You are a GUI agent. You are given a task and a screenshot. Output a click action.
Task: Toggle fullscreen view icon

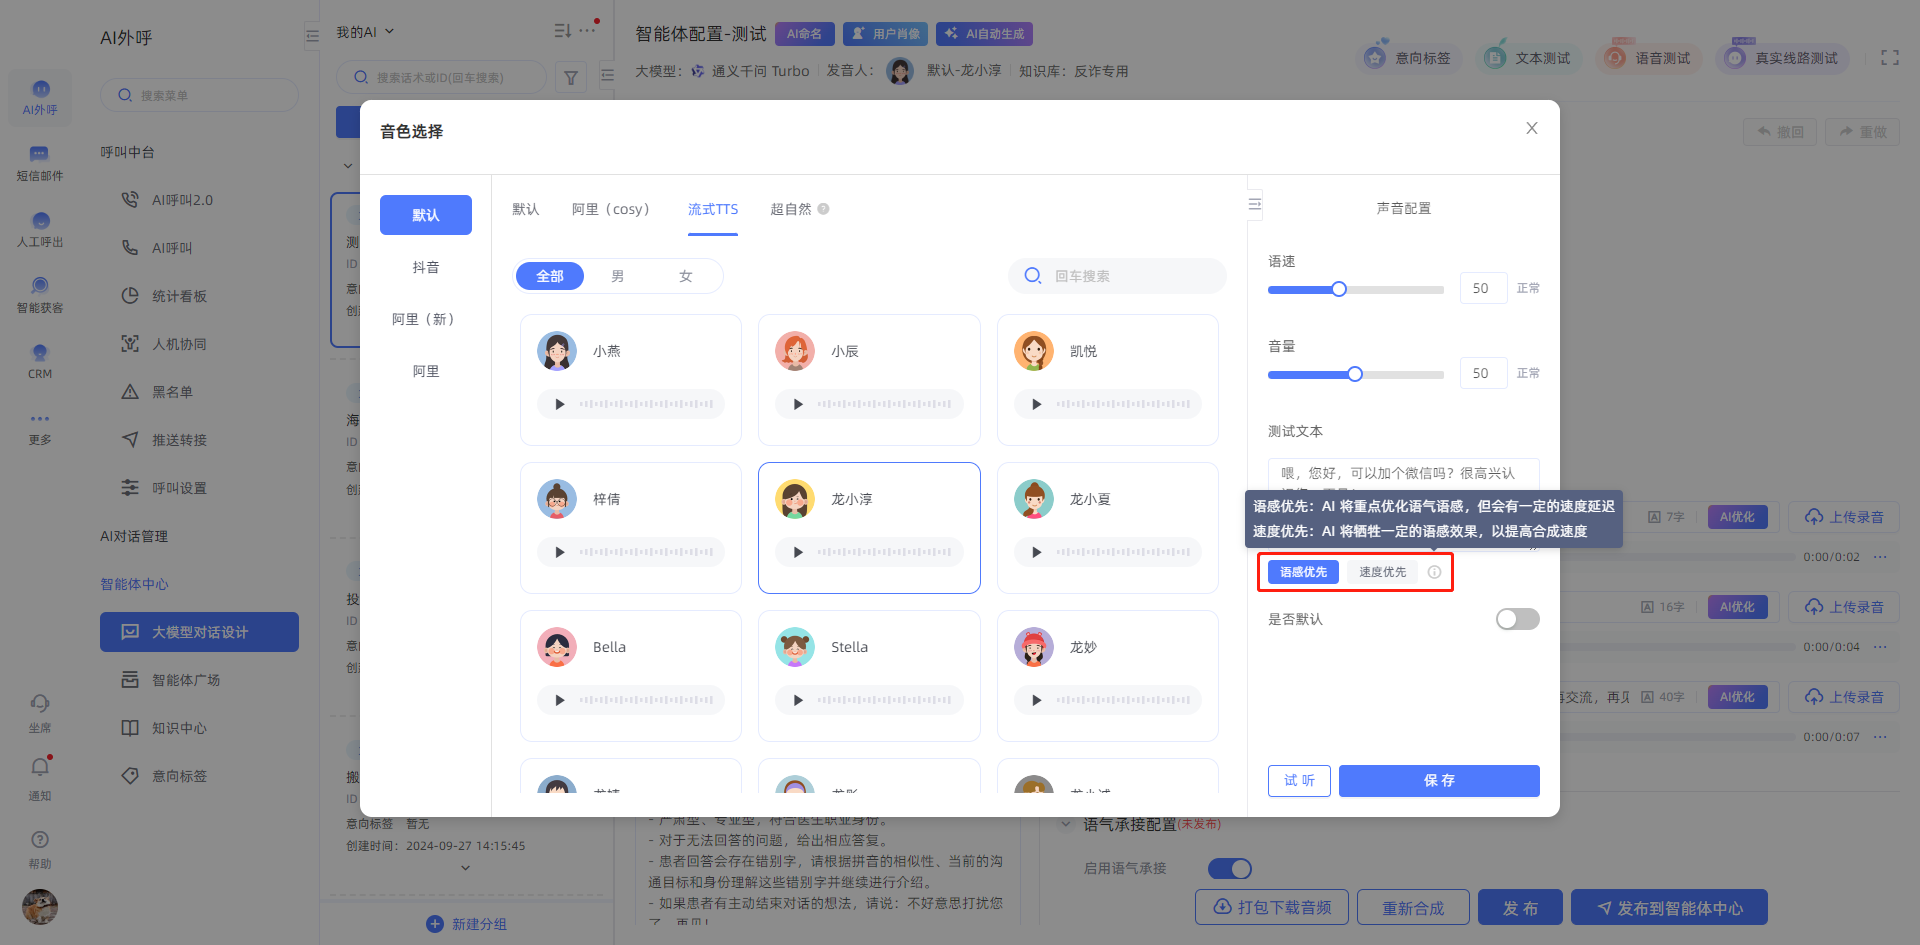1890,58
